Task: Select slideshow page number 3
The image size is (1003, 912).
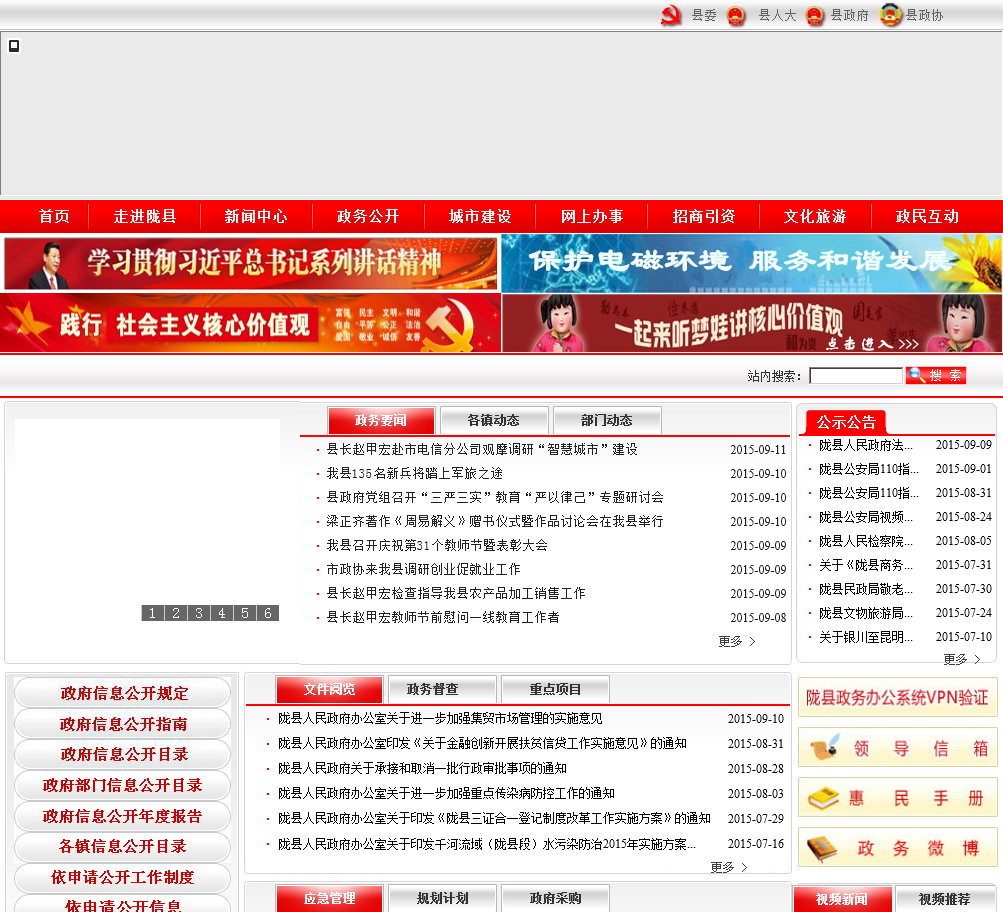Action: click(x=199, y=613)
